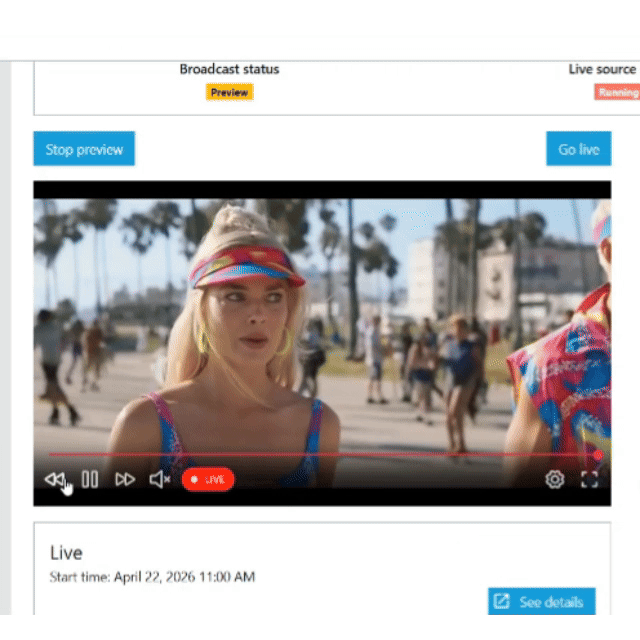Fast-forward with the double-right arrows icon

(x=125, y=479)
